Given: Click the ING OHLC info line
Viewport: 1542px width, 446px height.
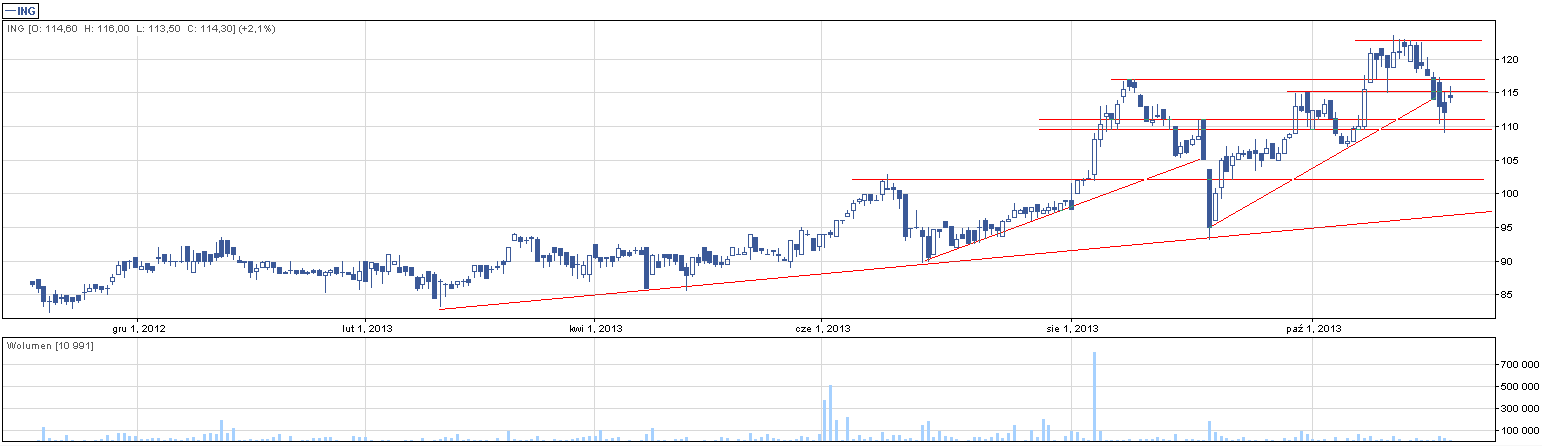Looking at the screenshot, I should pyautogui.click(x=141, y=29).
